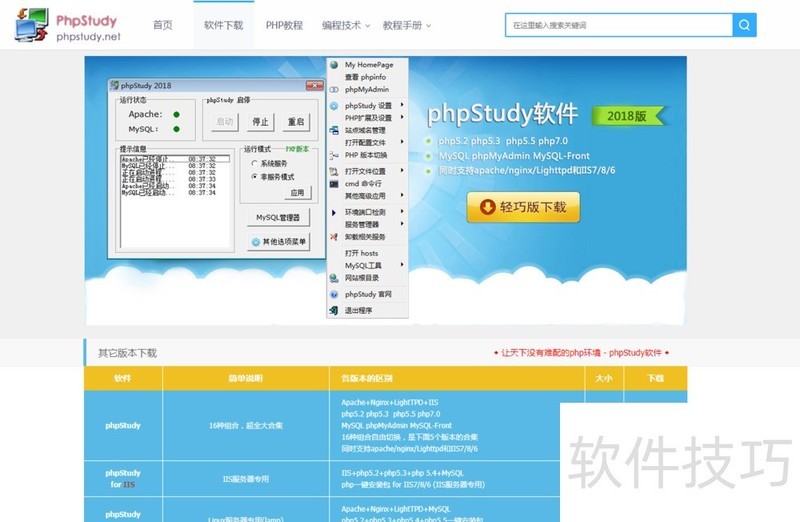Expand 打开配置文件 submenu arrow
Image resolution: width=800 pixels, height=522 pixels.
click(x=402, y=141)
